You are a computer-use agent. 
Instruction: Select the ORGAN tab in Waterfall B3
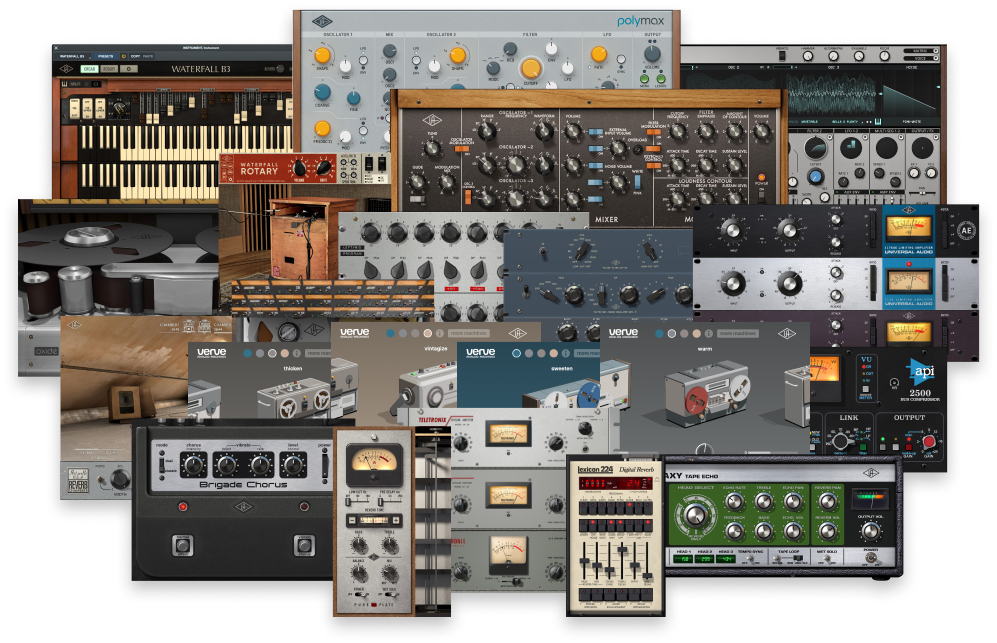coord(88,69)
